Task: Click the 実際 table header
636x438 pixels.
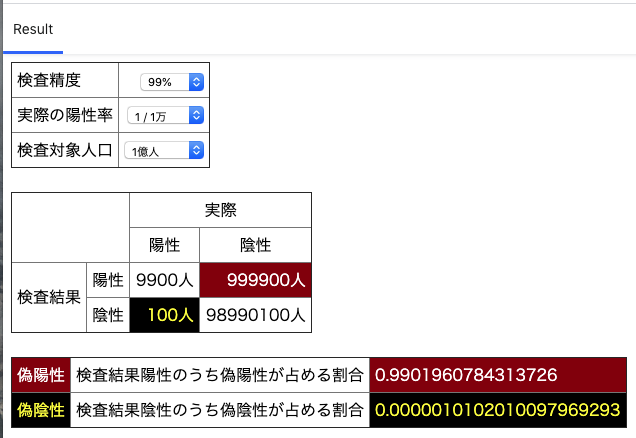Action: coord(220,210)
